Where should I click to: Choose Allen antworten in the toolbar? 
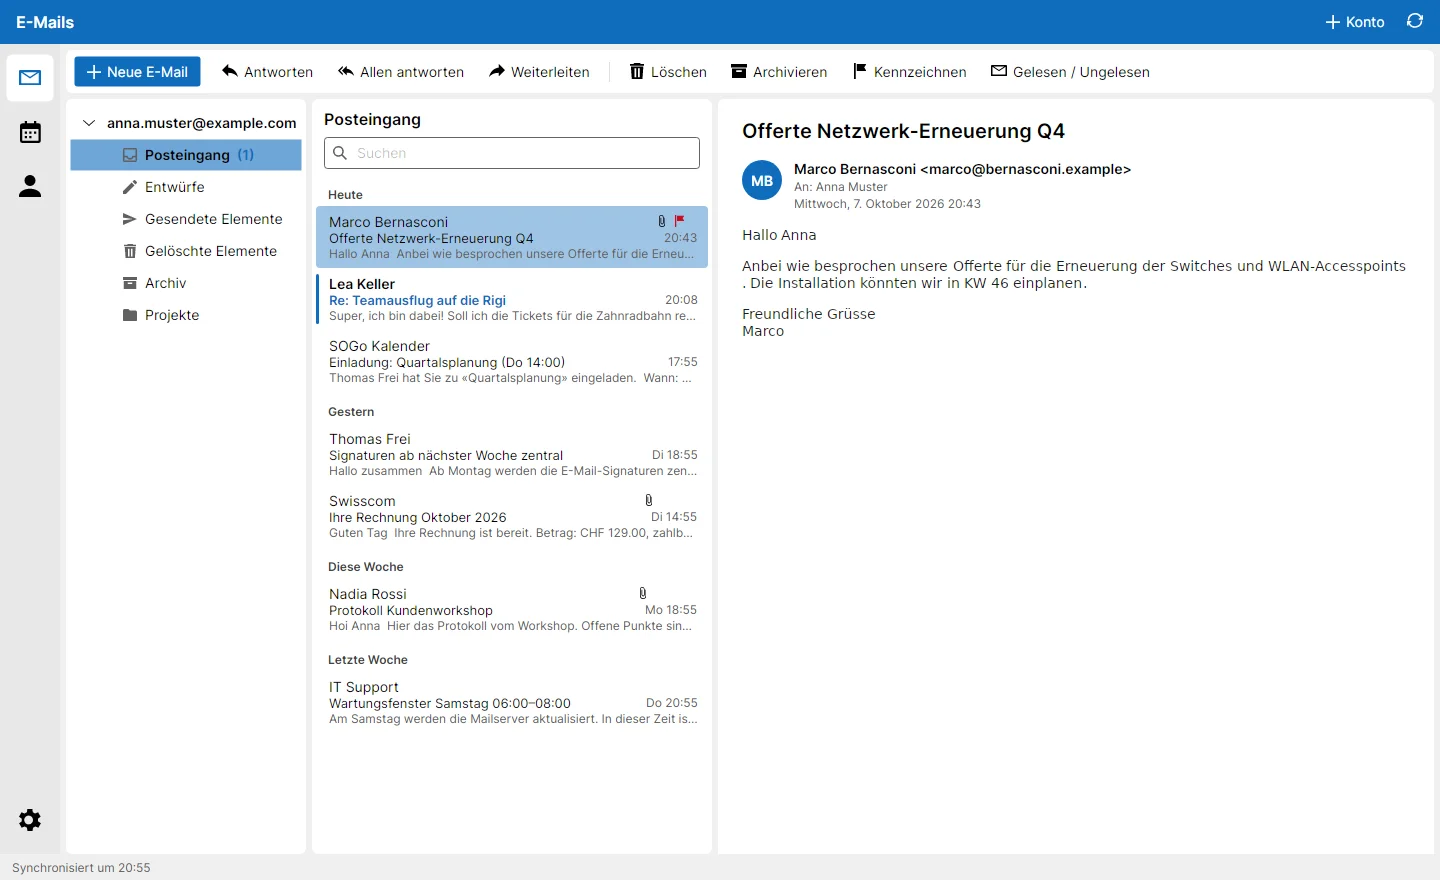[x=401, y=72]
